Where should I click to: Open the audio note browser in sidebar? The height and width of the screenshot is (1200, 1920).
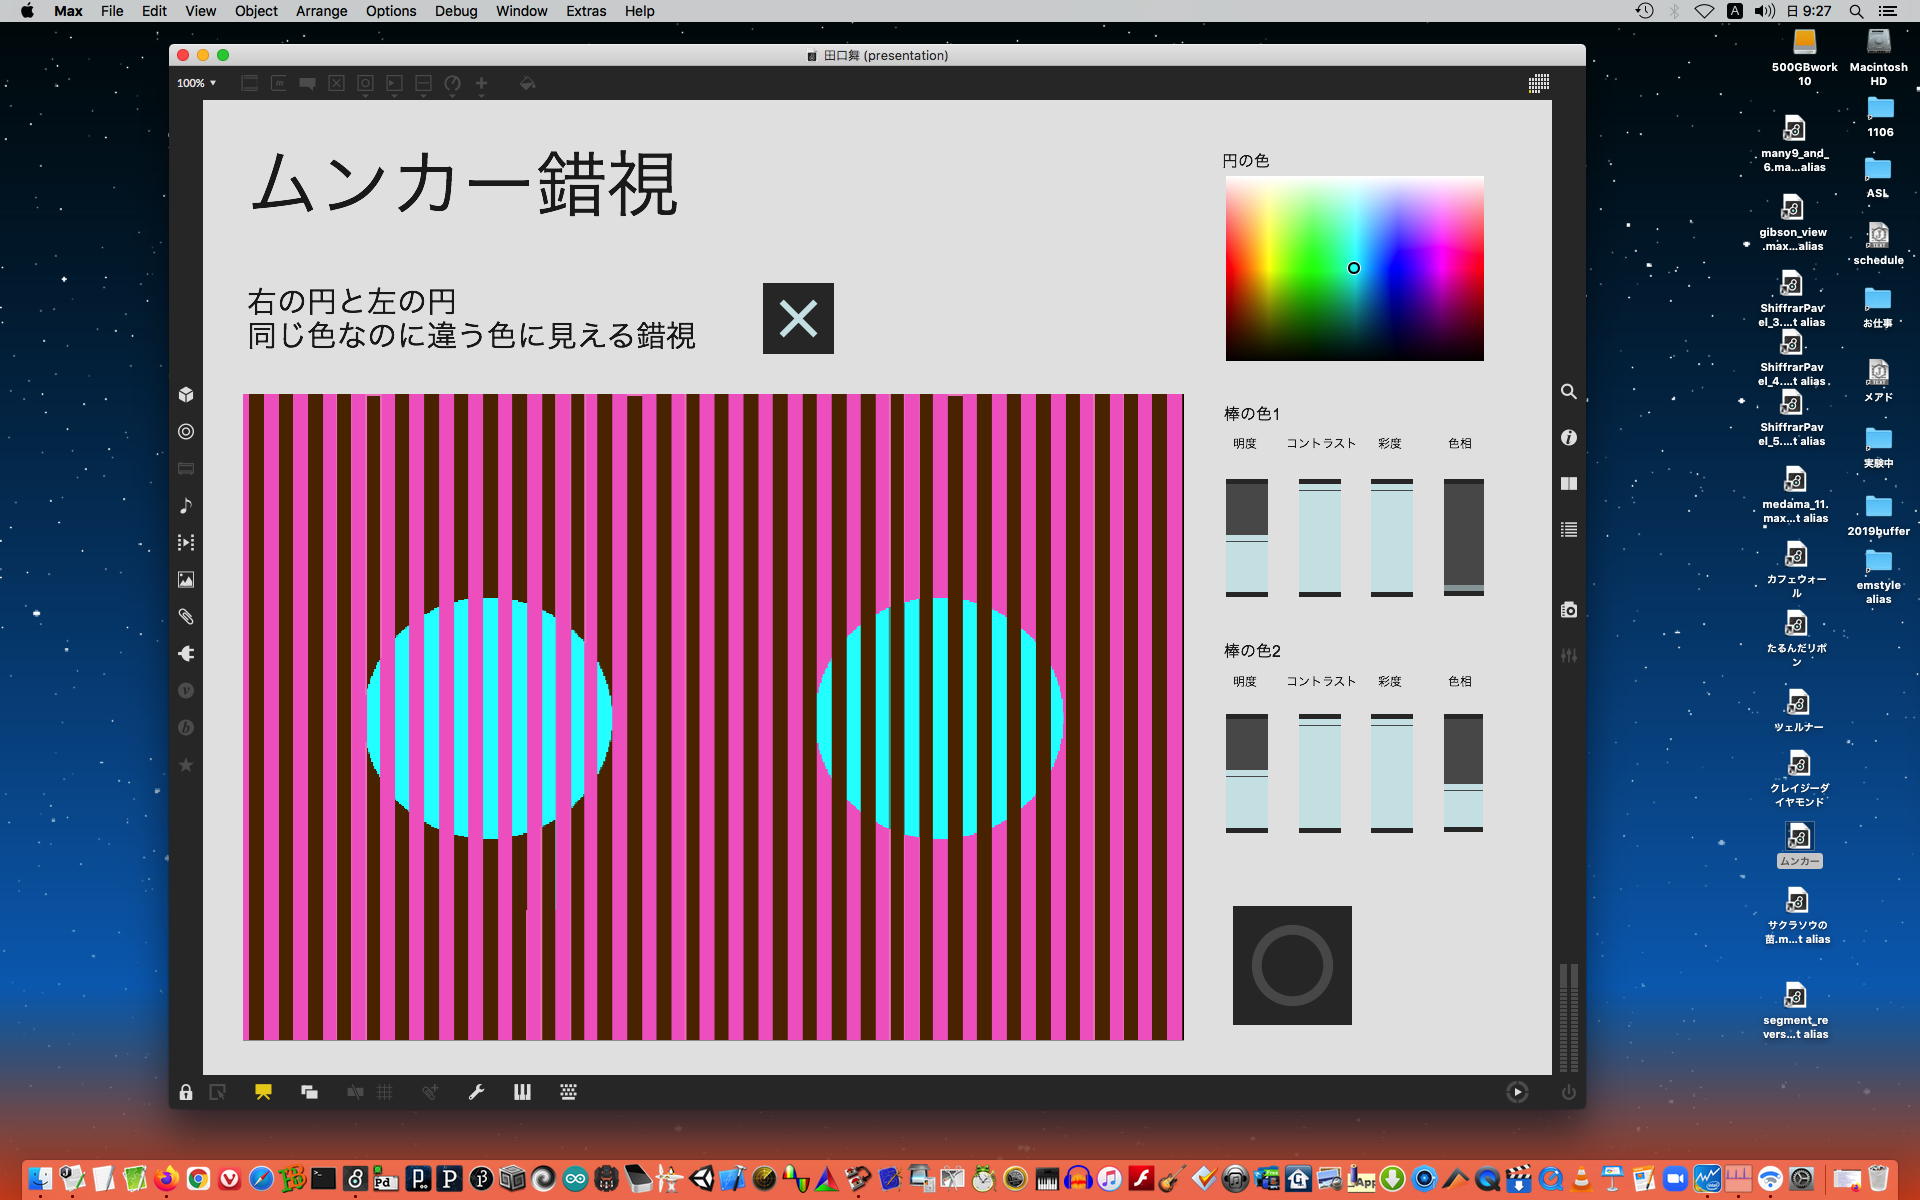[x=186, y=506]
